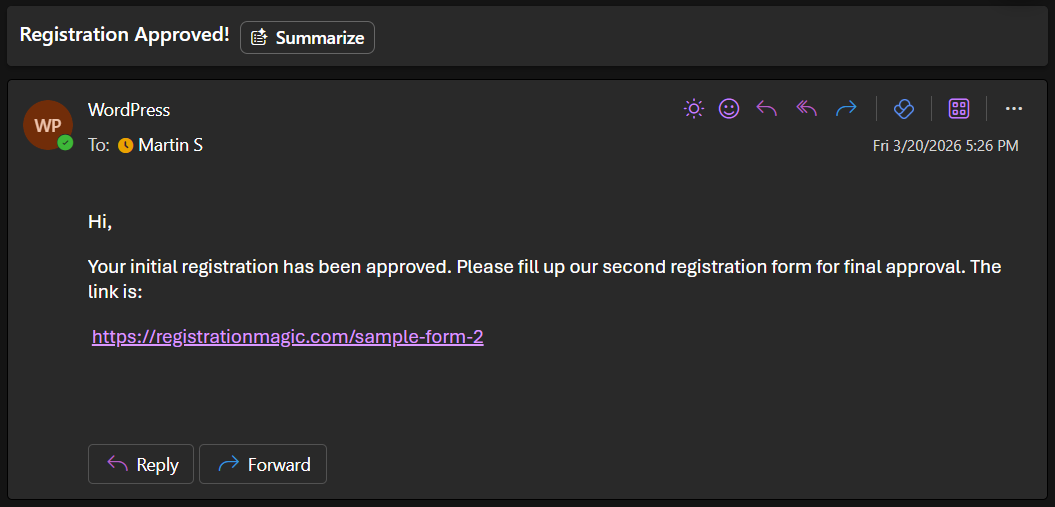
Task: Click the Fri 3/20/2026 5:26 PM timestamp
Action: pos(945,146)
